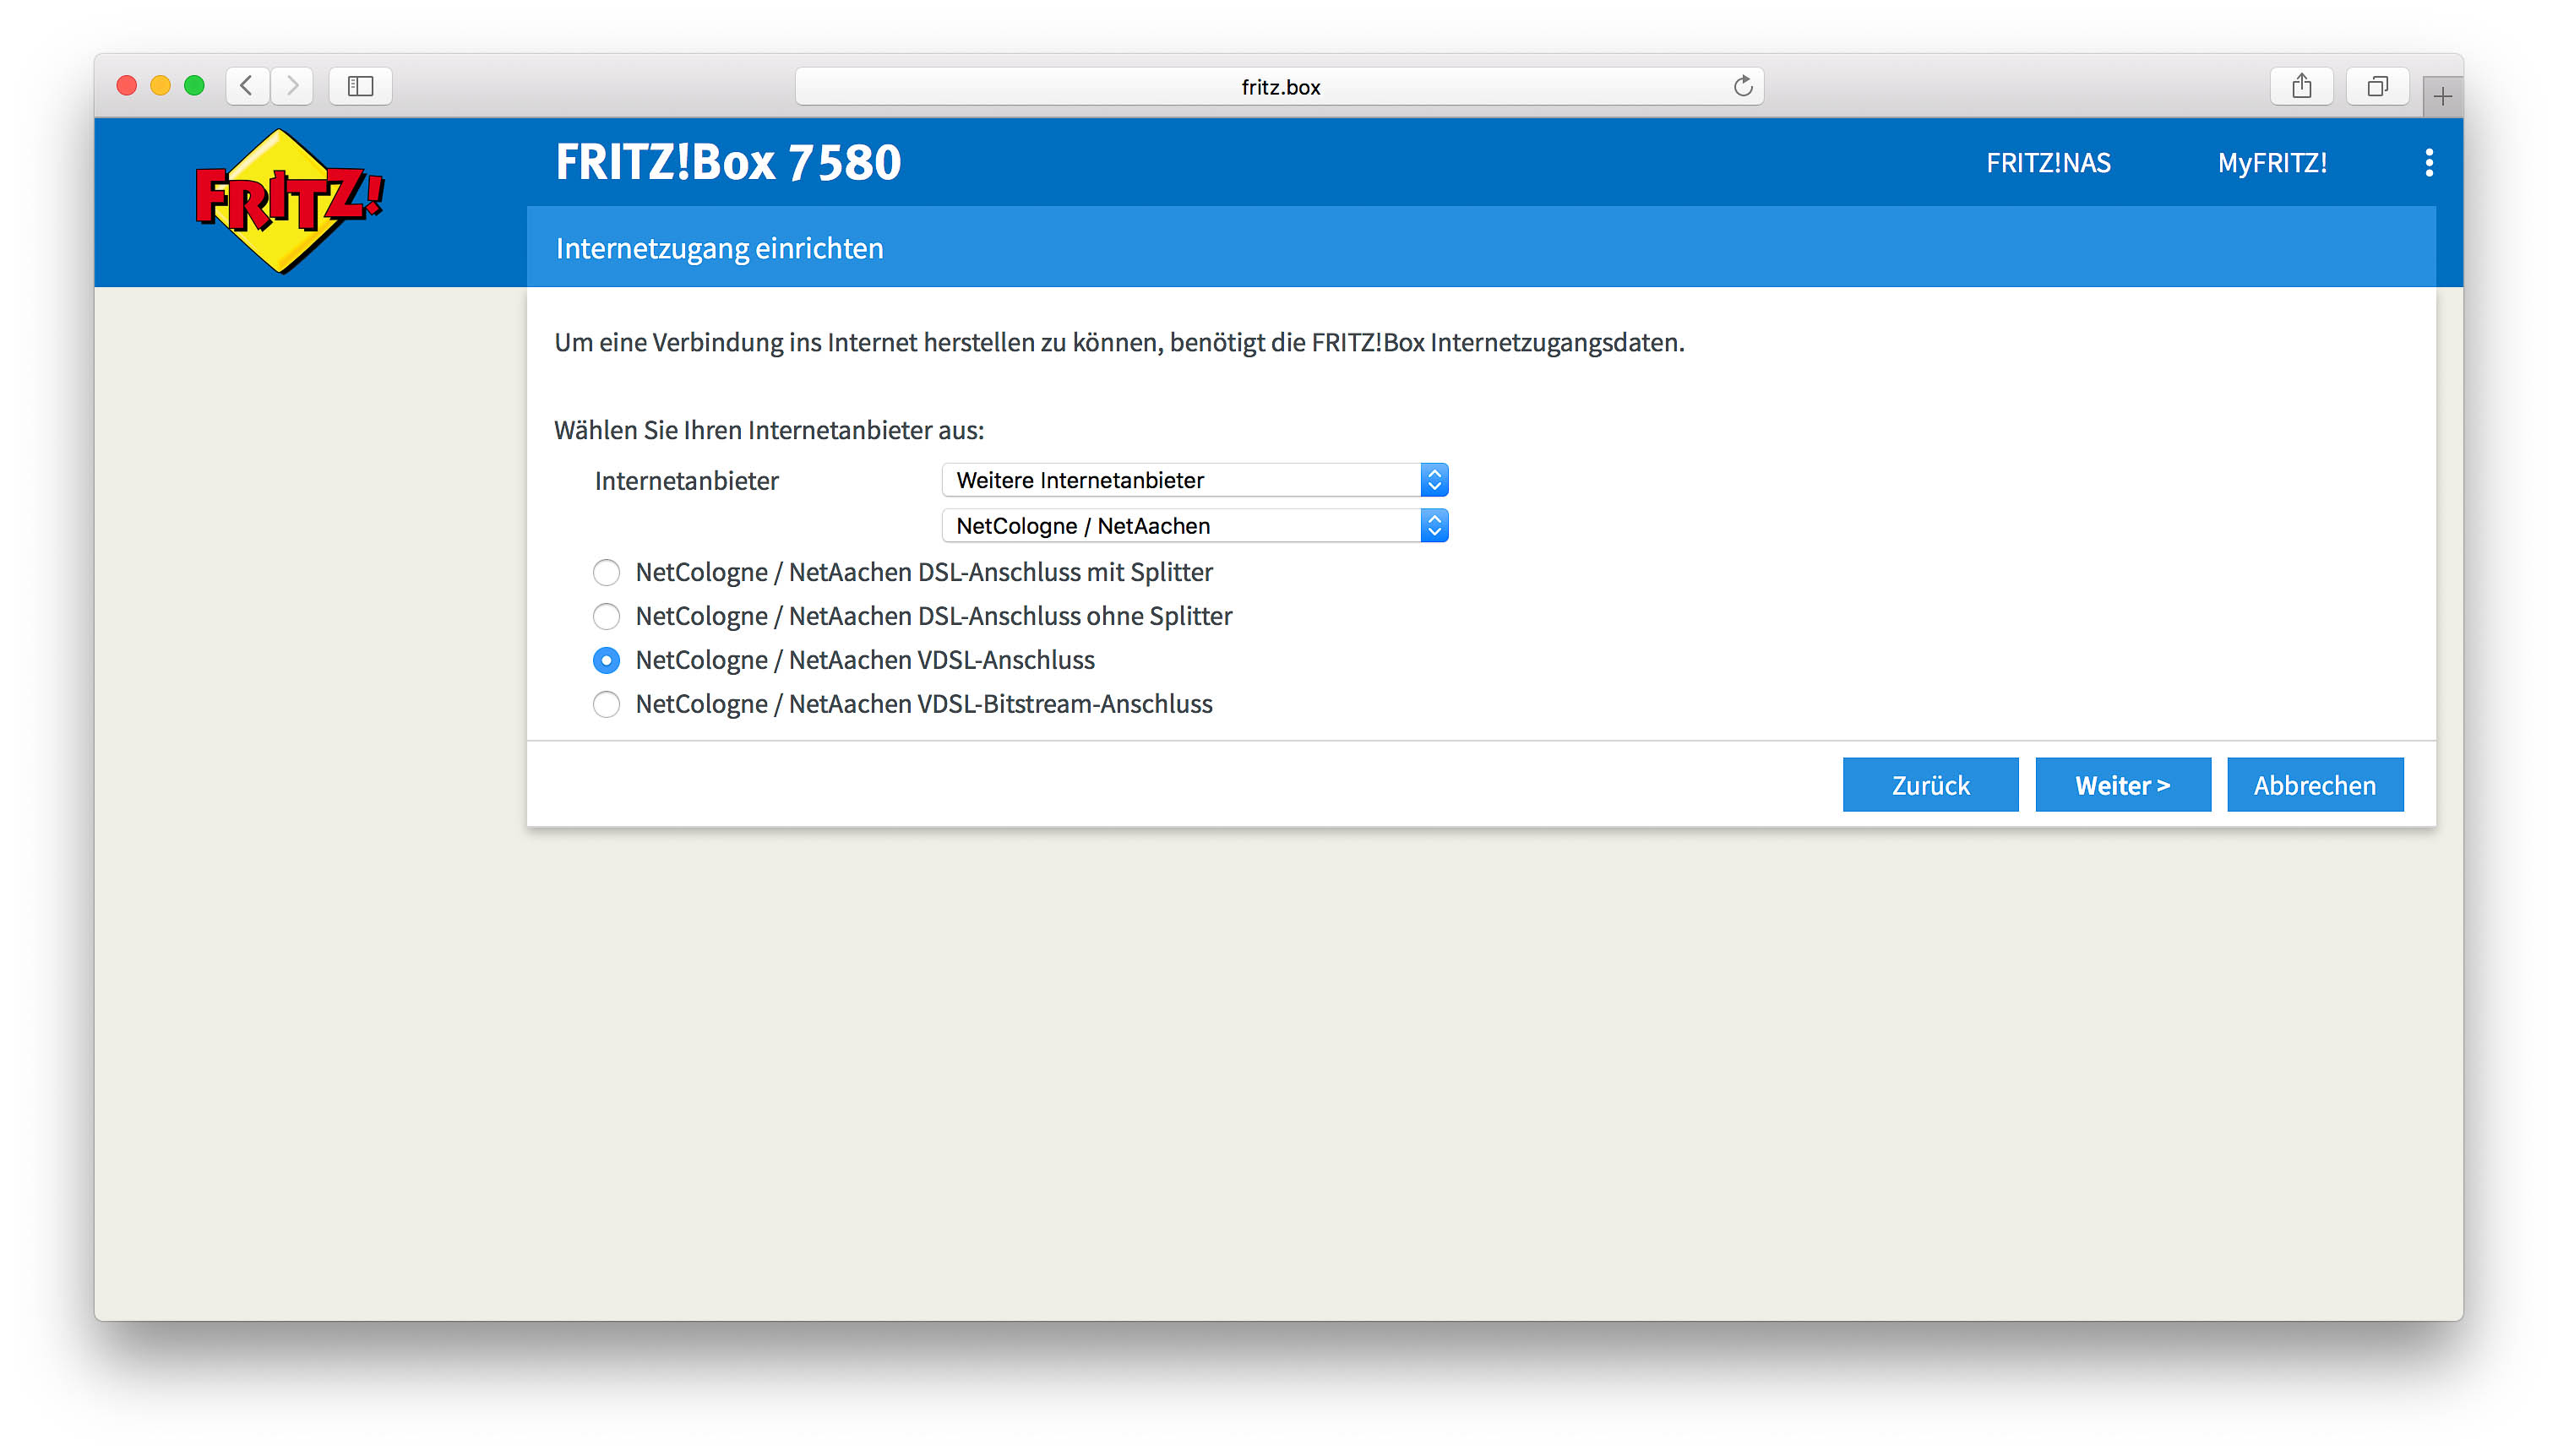Image resolution: width=2558 pixels, height=1456 pixels.
Task: Click the FRITZ! logo
Action: 288,200
